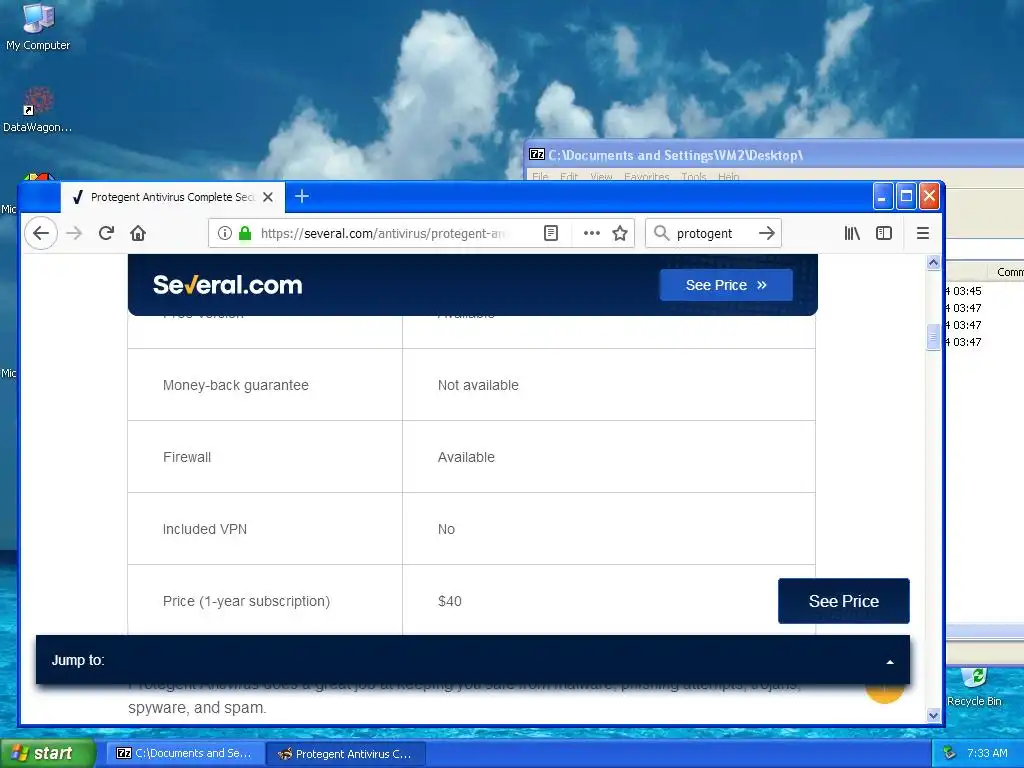
Task: Open the Help menu in 7-Zip window
Action: 729,177
